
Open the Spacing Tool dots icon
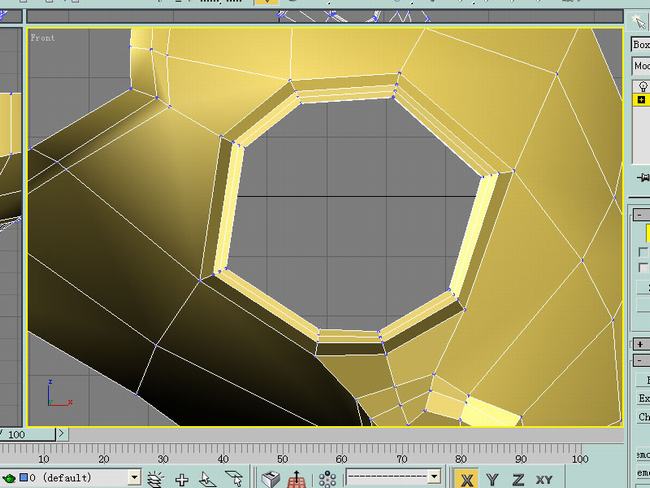[x=327, y=479]
